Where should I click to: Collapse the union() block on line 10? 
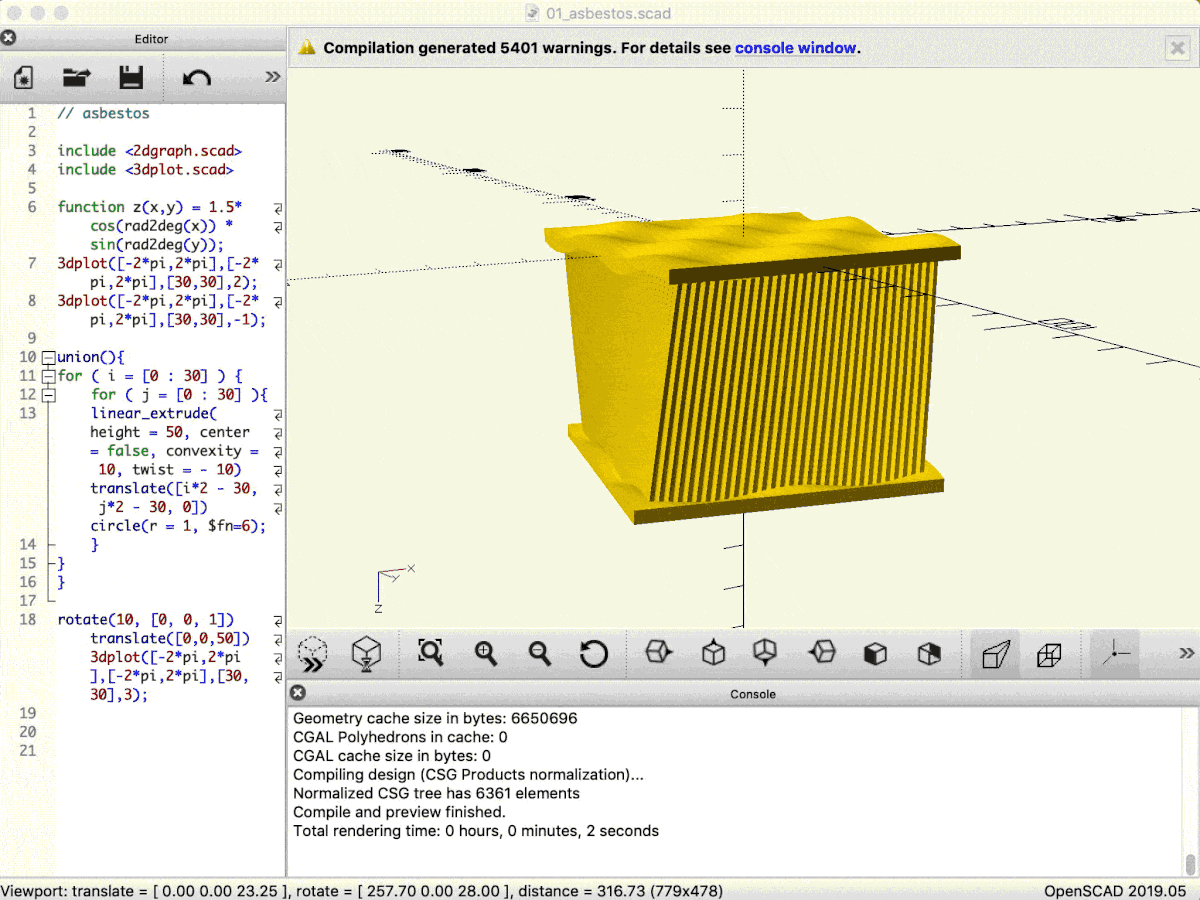47,357
